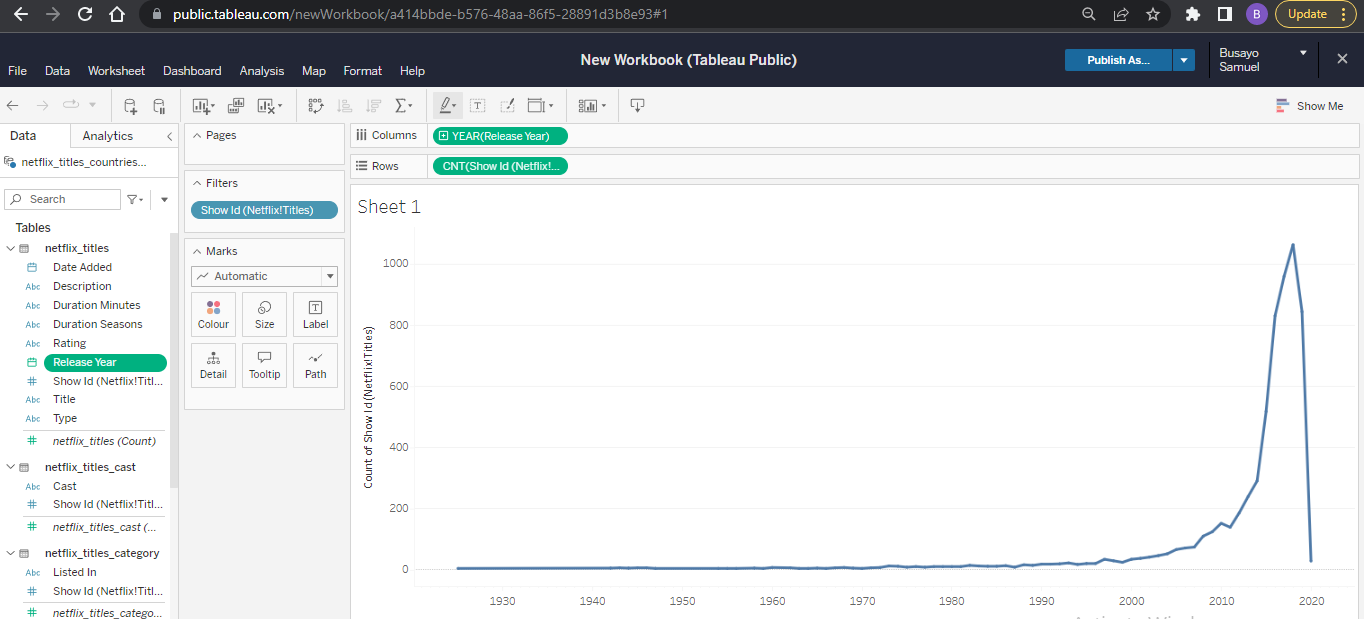Select the Rating field
1364x619 pixels.
tap(69, 343)
